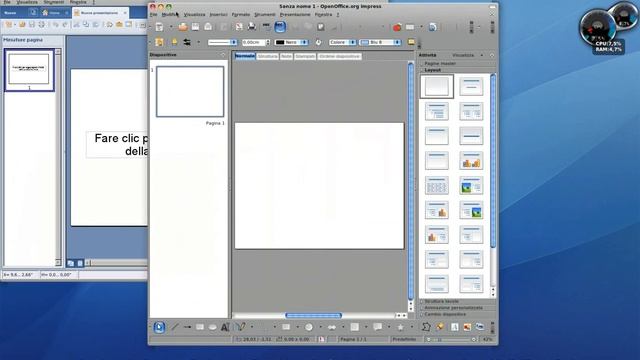Select the Line drawing tool
This screenshot has width=640, height=360.
pyautogui.click(x=175, y=327)
